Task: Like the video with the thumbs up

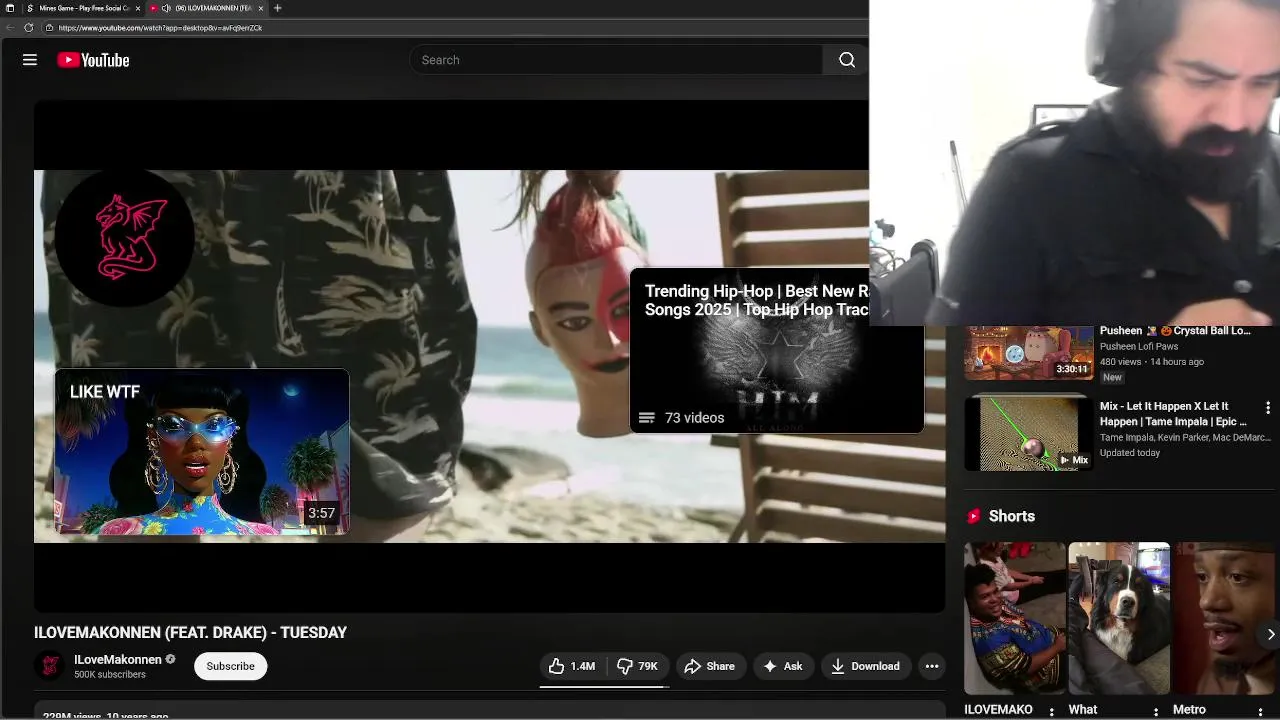Action: point(572,666)
